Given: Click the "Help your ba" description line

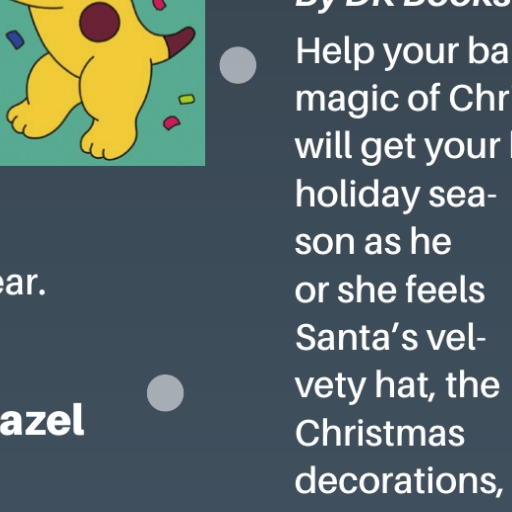Looking at the screenshot, I should pos(403,53).
